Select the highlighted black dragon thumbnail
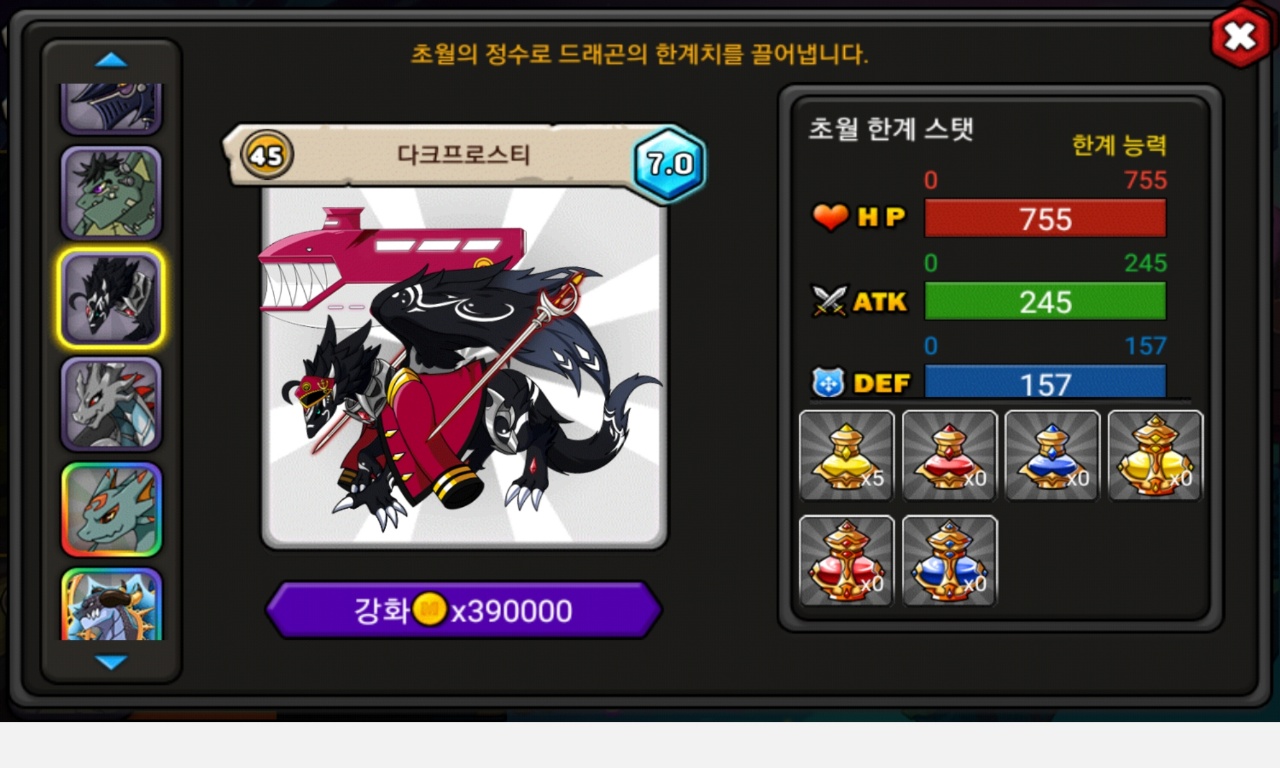 tap(111, 299)
